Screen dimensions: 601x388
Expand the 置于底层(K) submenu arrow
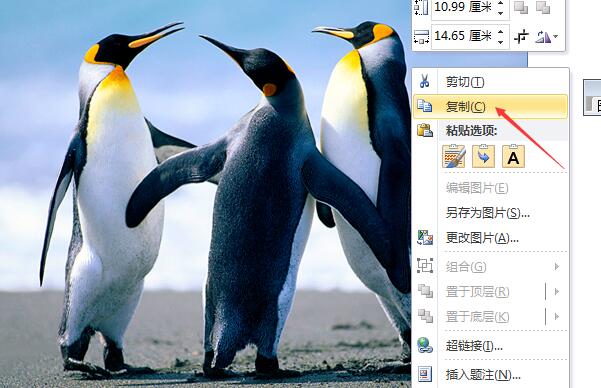[x=557, y=317]
